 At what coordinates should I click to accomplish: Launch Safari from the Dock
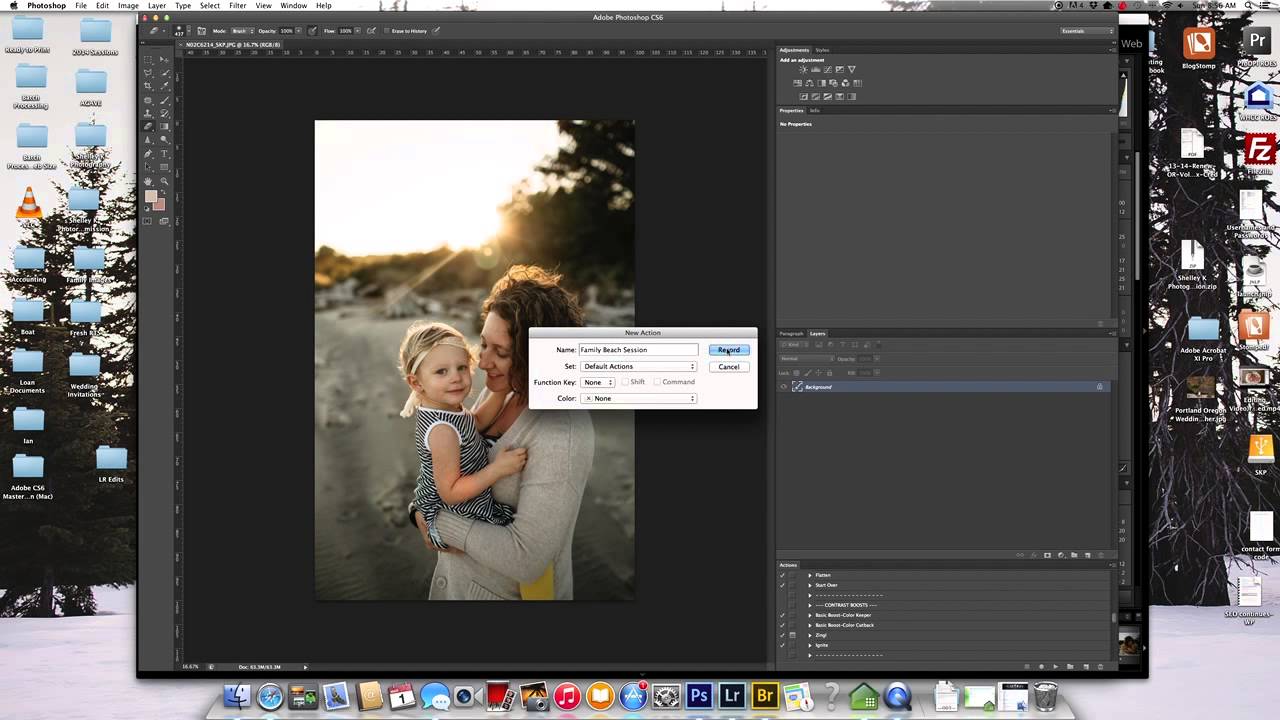pos(270,696)
